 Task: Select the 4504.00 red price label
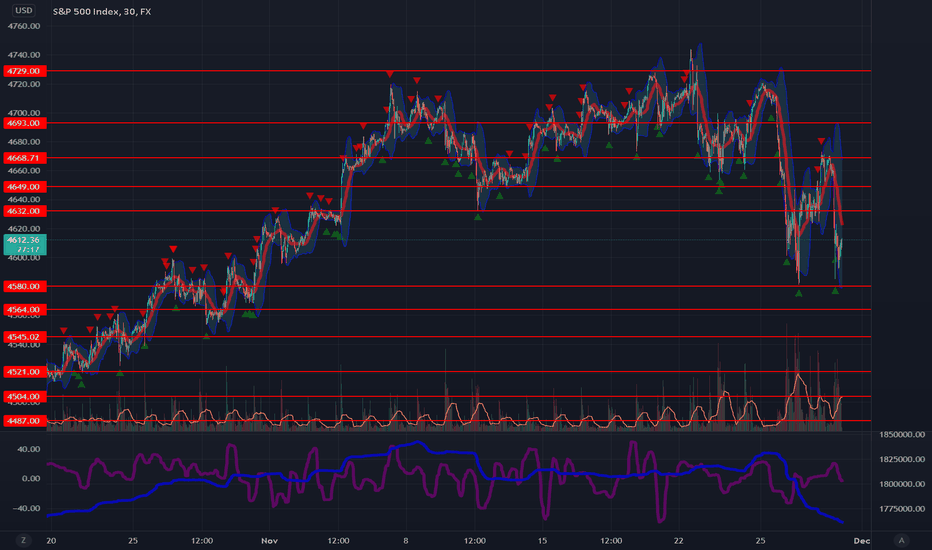point(24,396)
